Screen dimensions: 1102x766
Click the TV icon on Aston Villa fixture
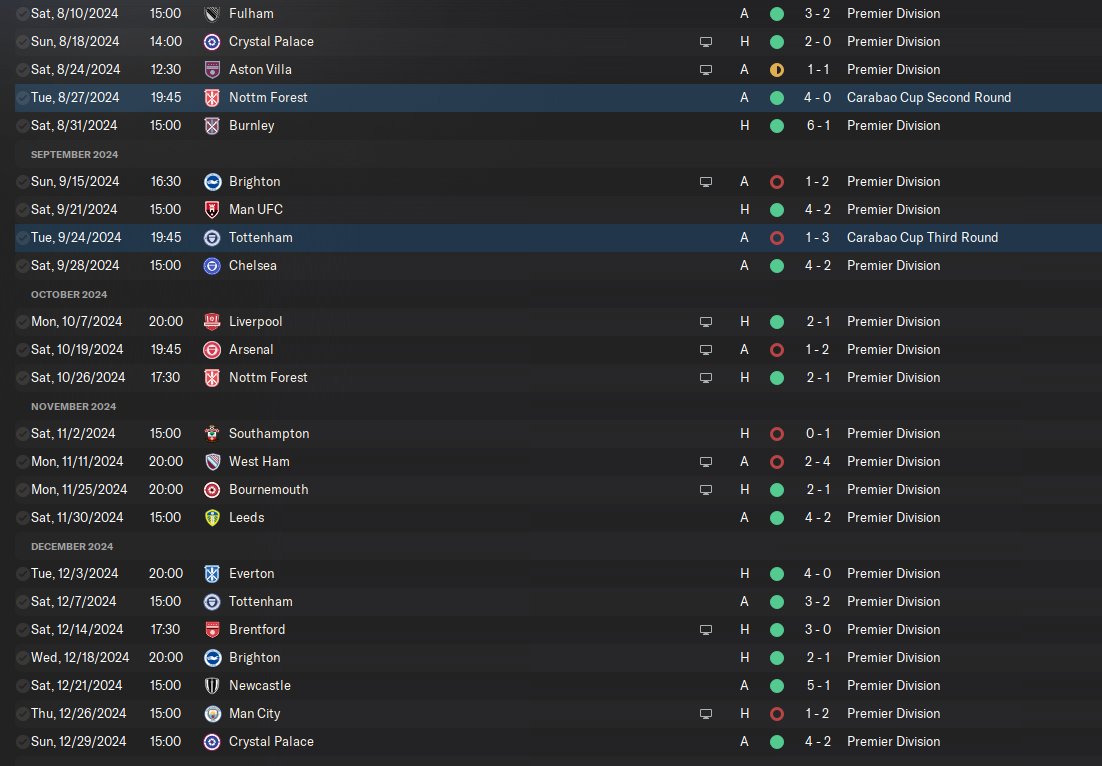(706, 70)
